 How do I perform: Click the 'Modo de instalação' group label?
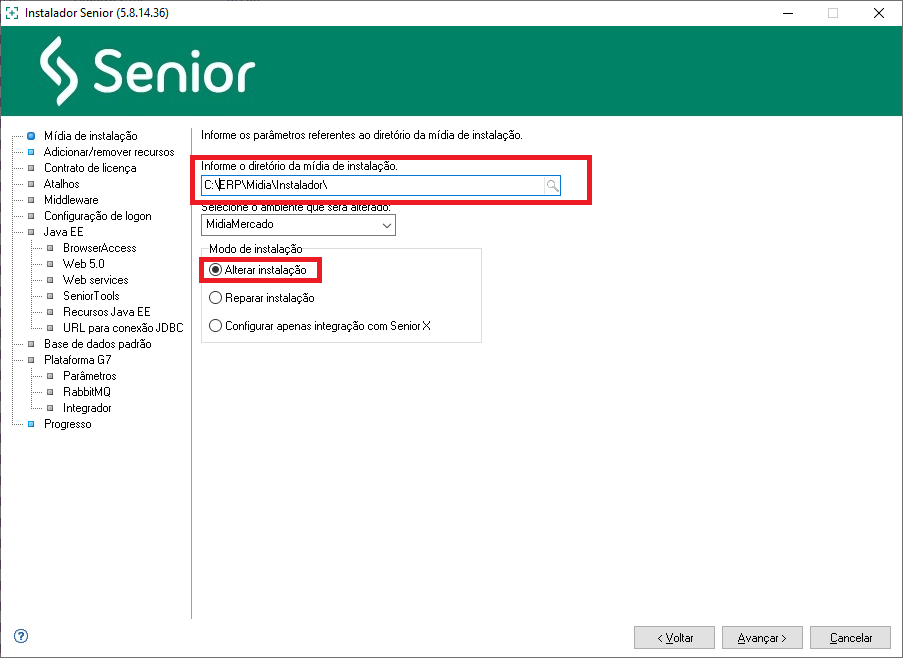pos(255,249)
